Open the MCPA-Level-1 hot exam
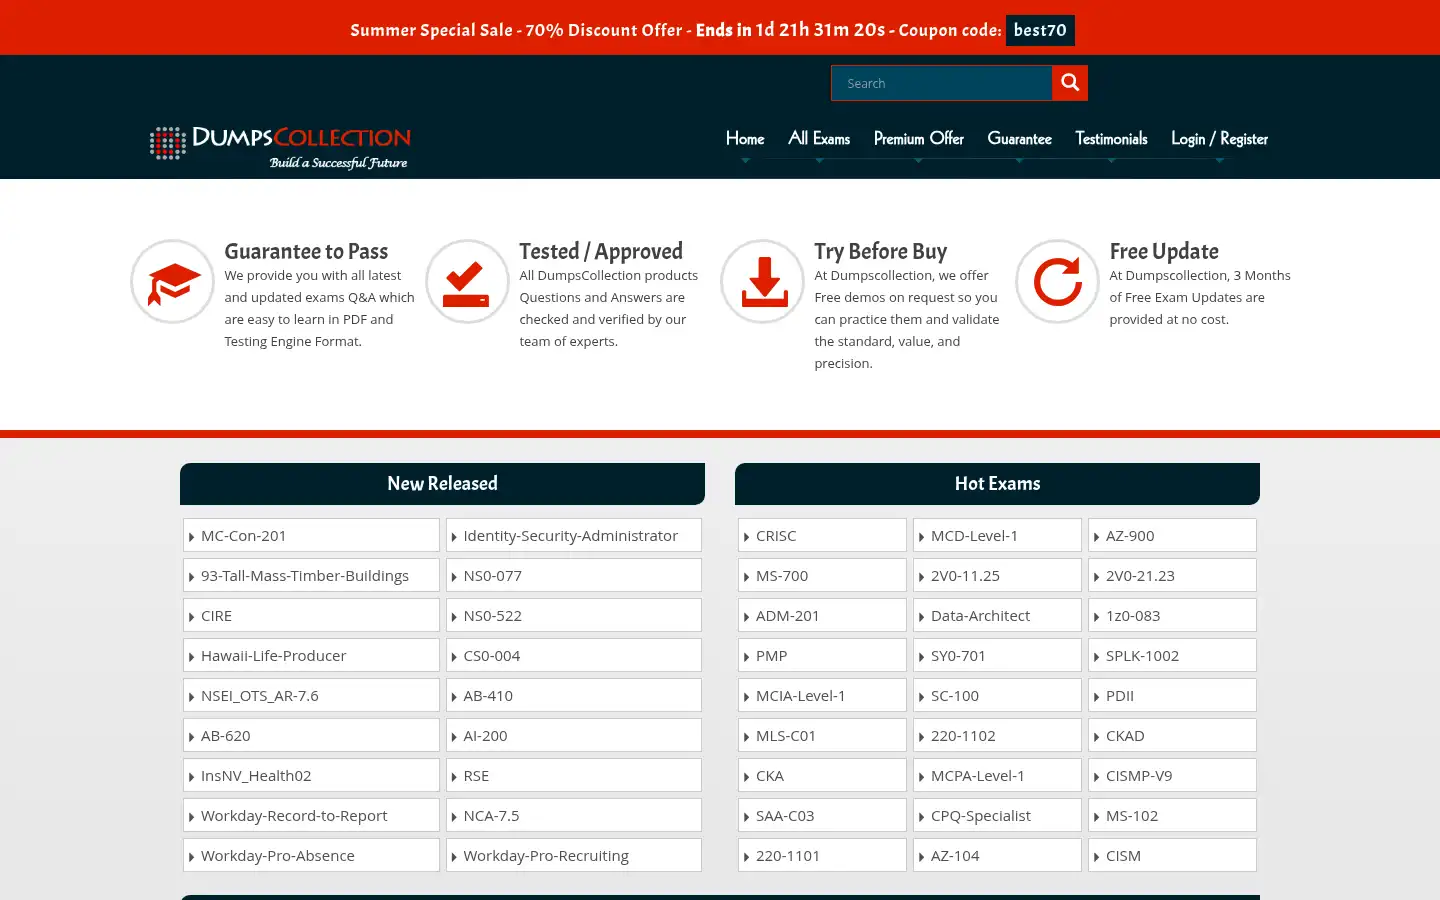 [x=997, y=775]
